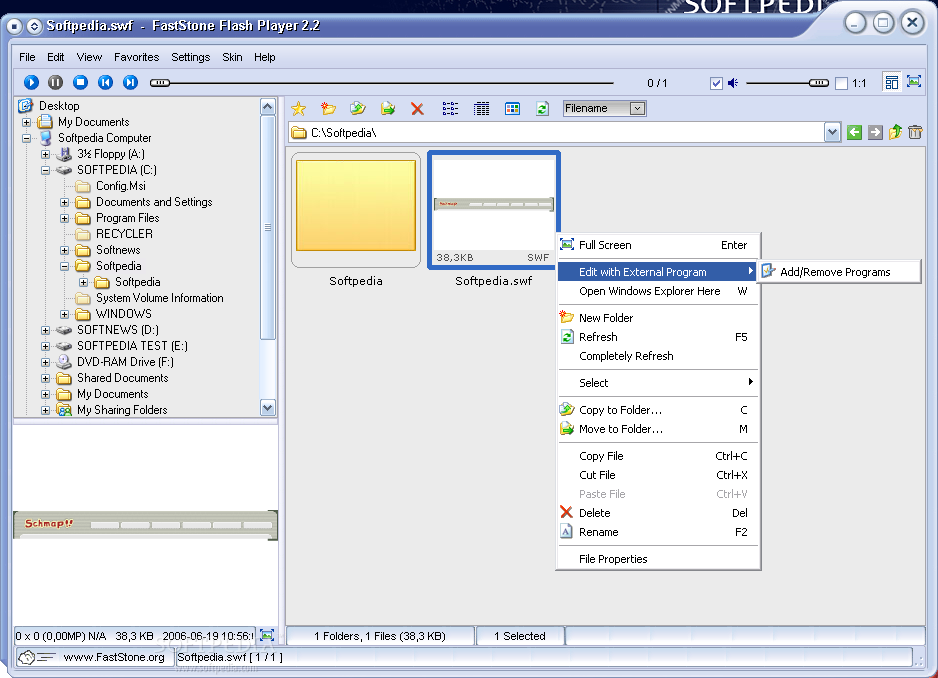Click Add/Remove Programs submenu entry
The width and height of the screenshot is (938, 678).
tap(834, 272)
